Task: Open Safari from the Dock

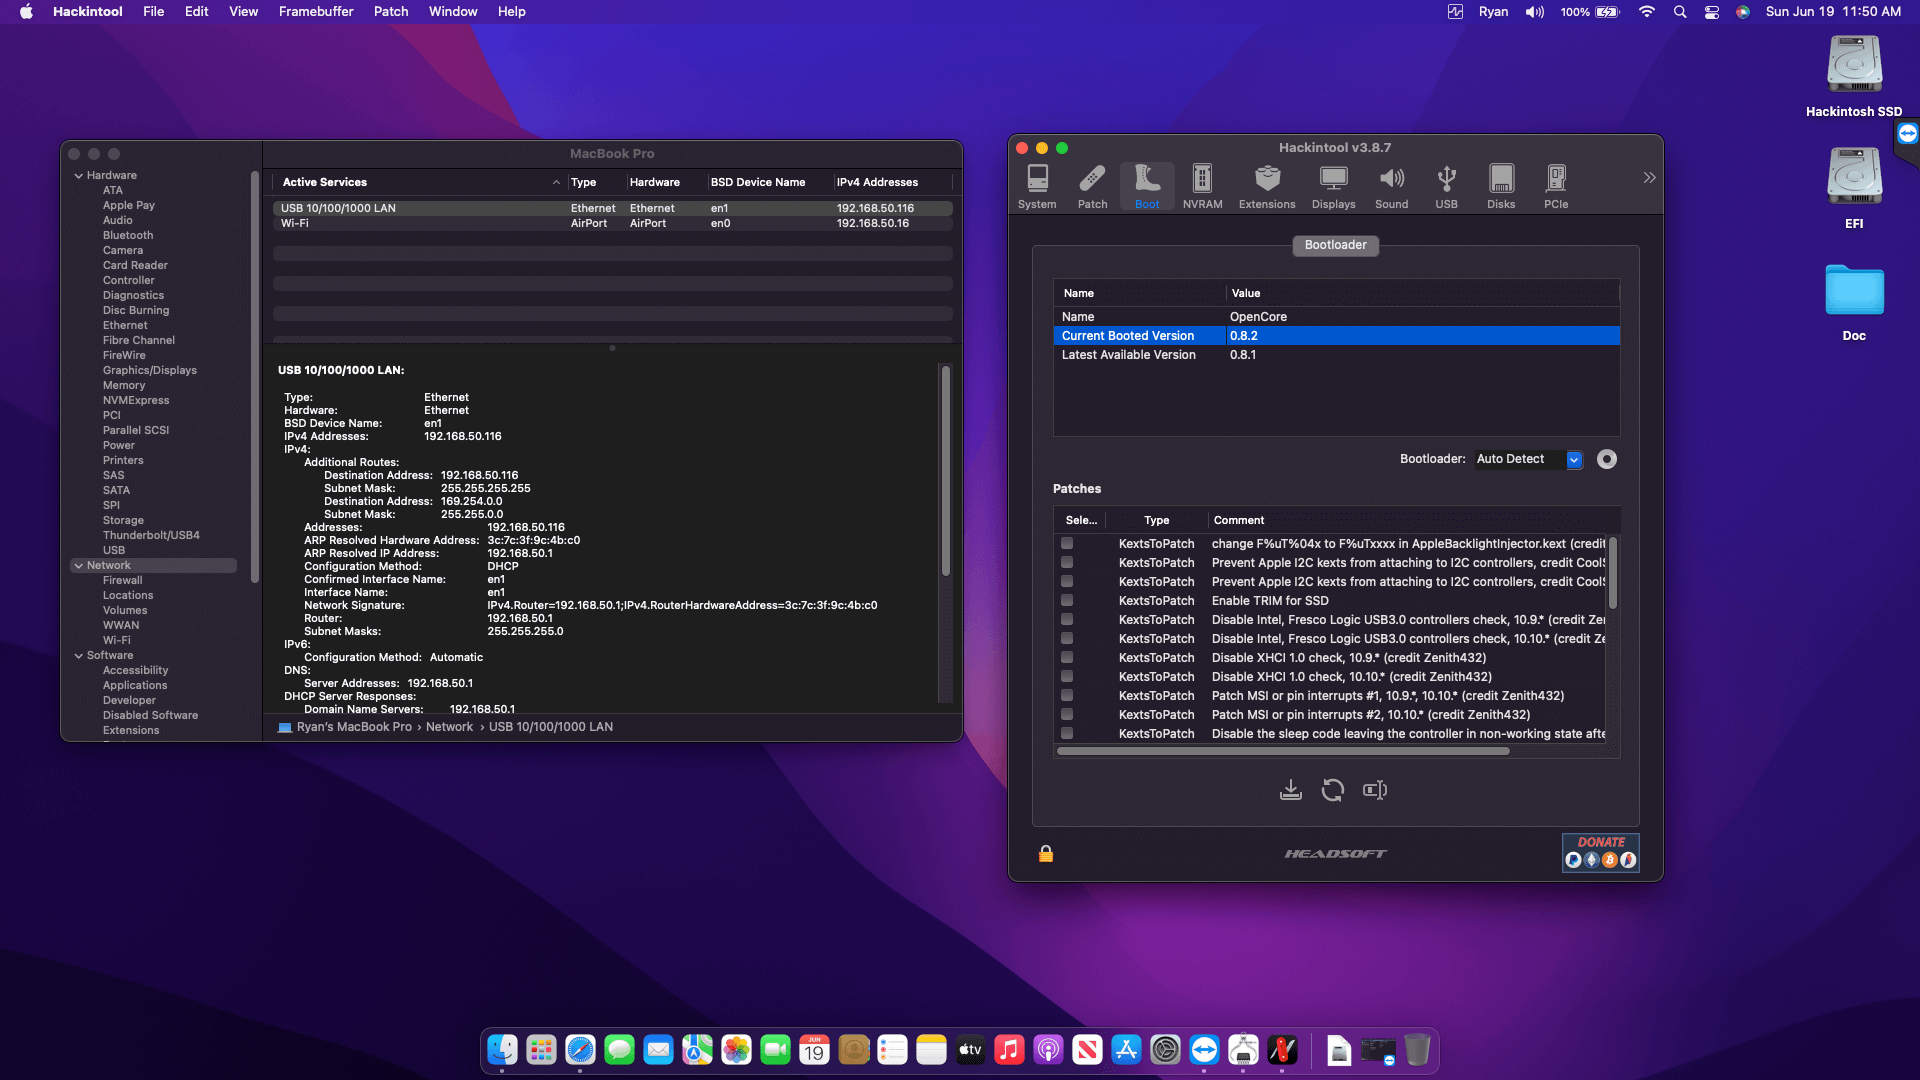Action: (x=580, y=1050)
